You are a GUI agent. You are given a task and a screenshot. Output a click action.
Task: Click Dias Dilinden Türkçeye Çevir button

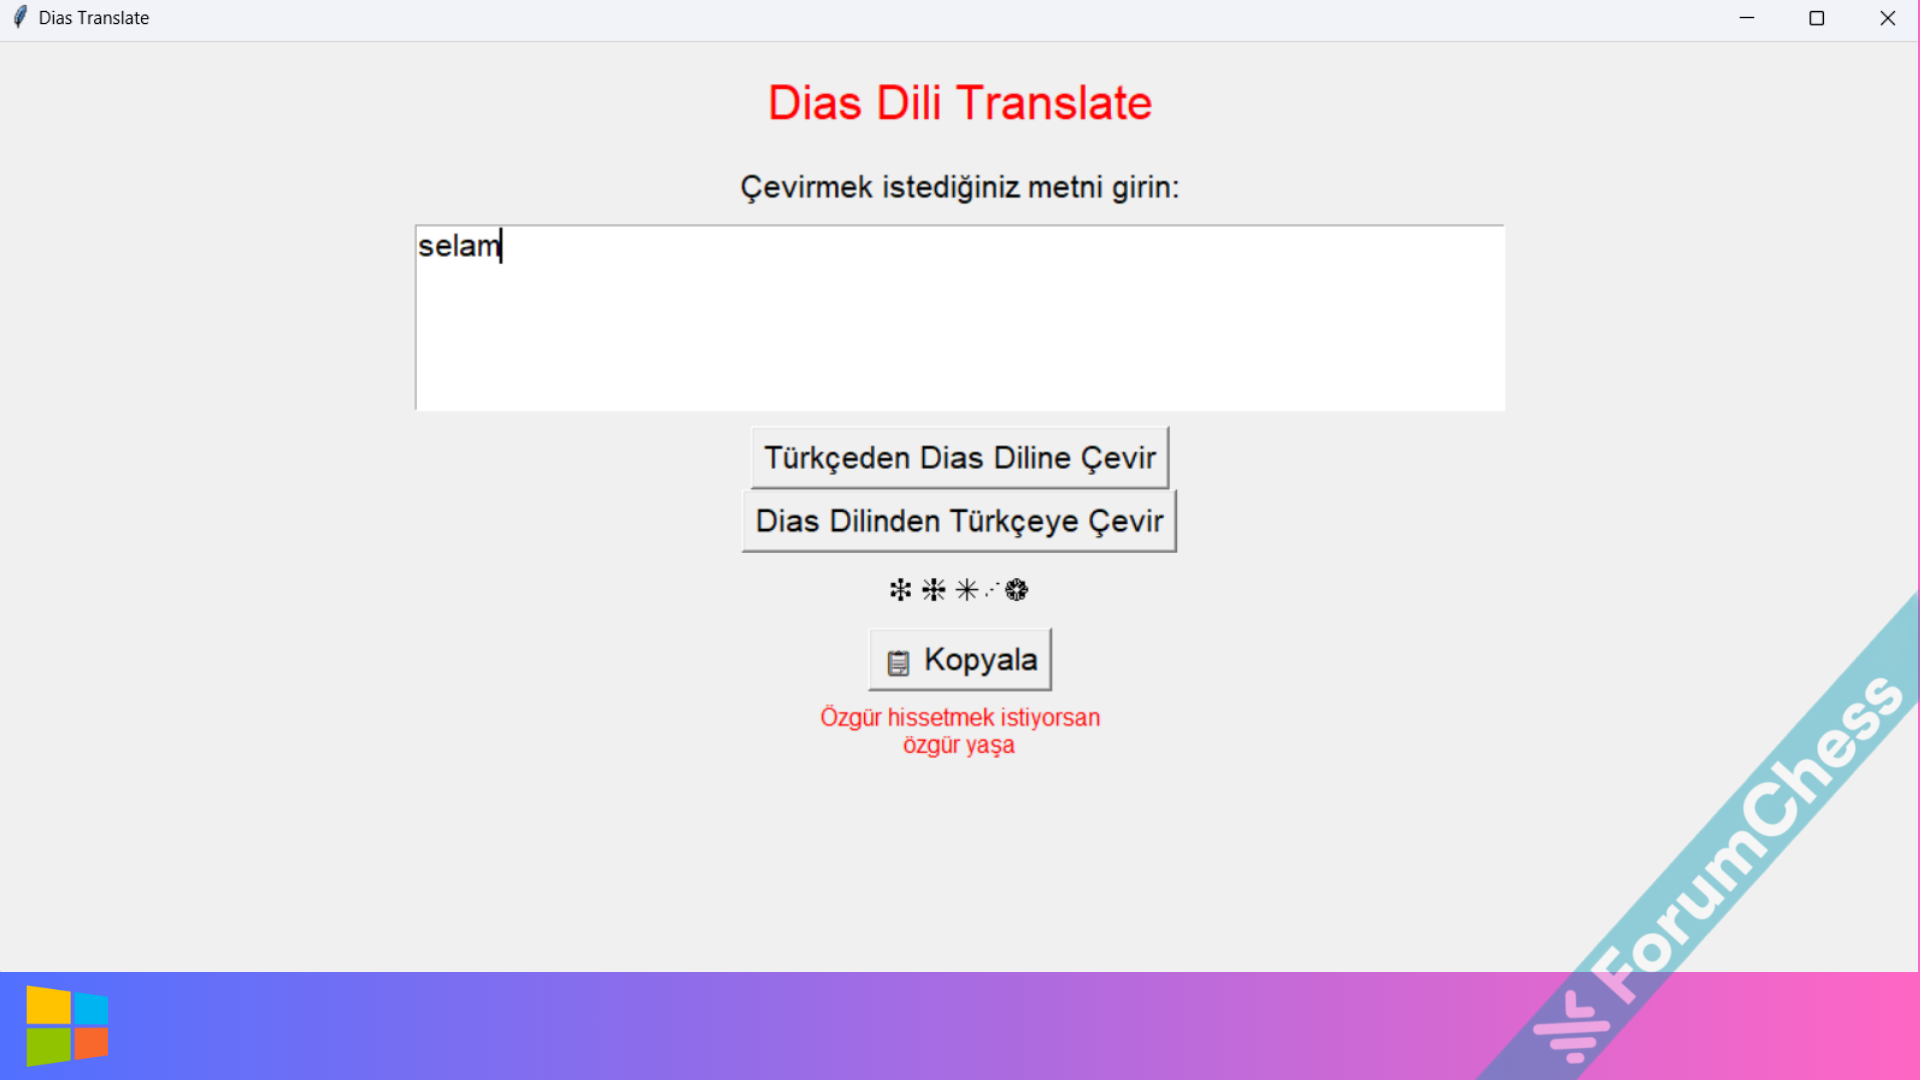coord(959,521)
